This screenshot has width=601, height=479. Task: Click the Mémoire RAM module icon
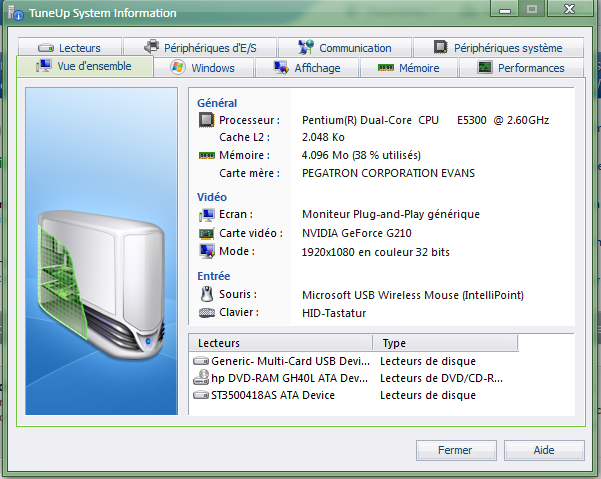point(207,155)
